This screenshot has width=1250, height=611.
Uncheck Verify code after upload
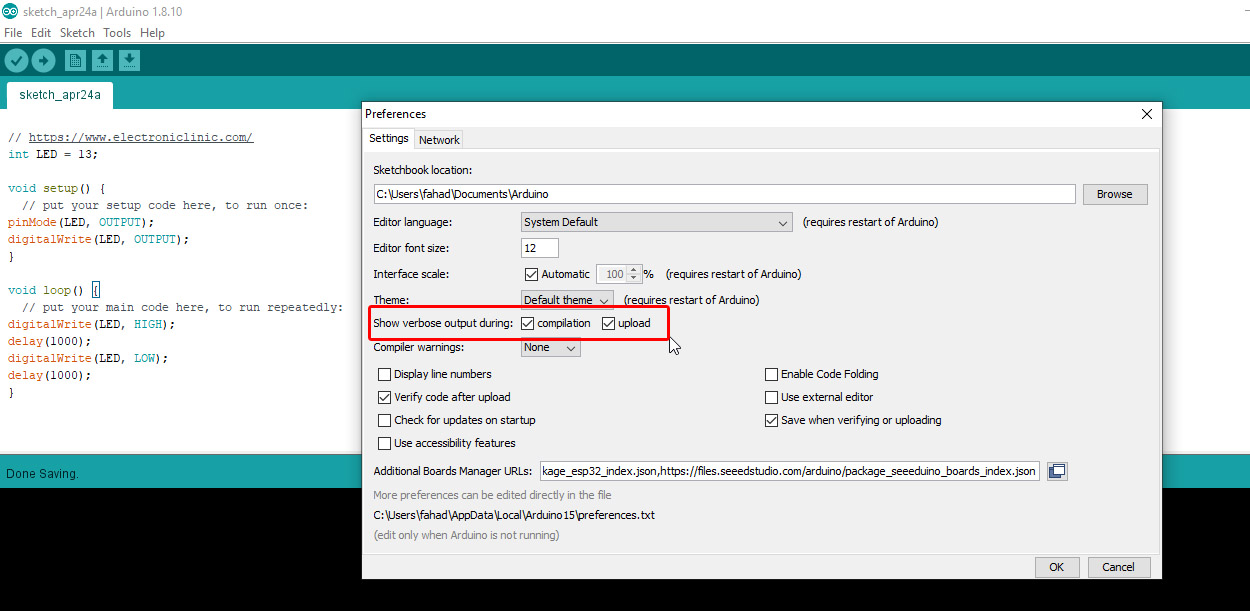pos(385,397)
